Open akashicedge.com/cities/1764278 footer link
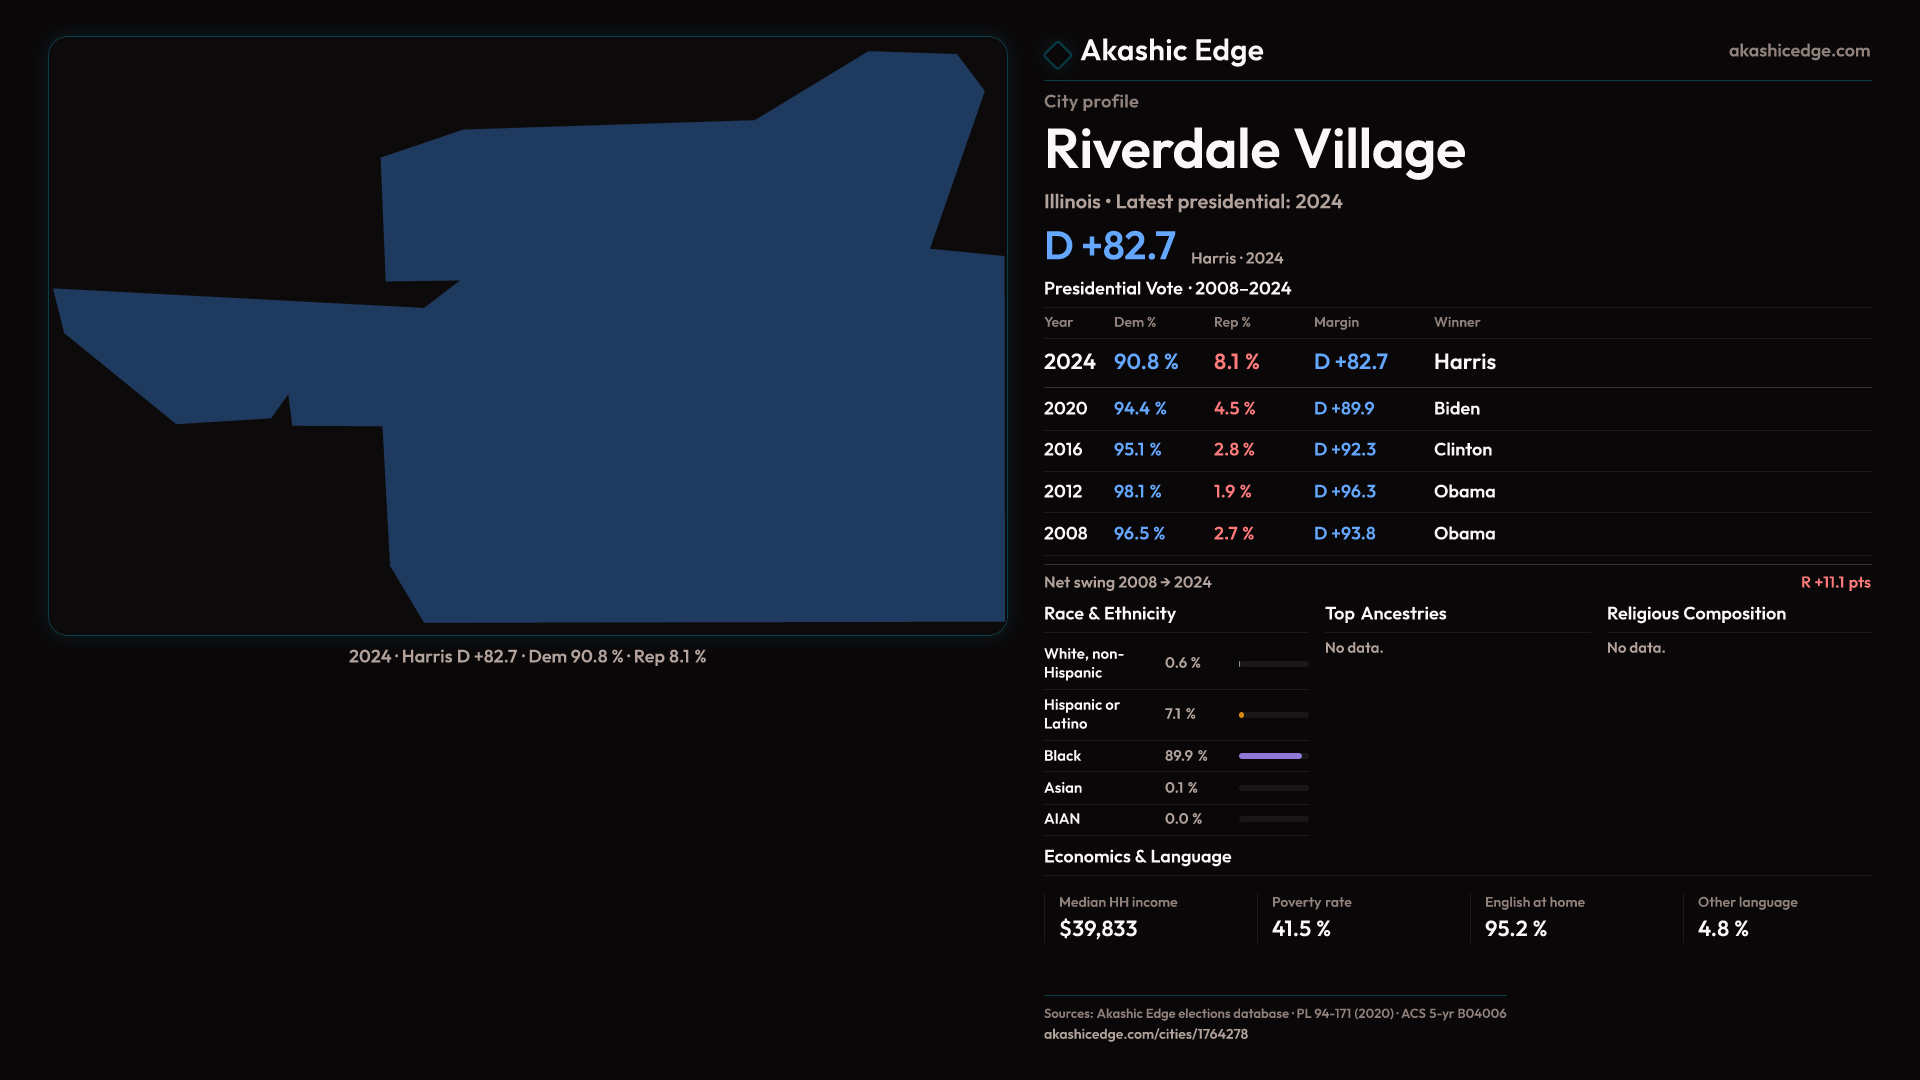The image size is (1920, 1080). click(1145, 1034)
